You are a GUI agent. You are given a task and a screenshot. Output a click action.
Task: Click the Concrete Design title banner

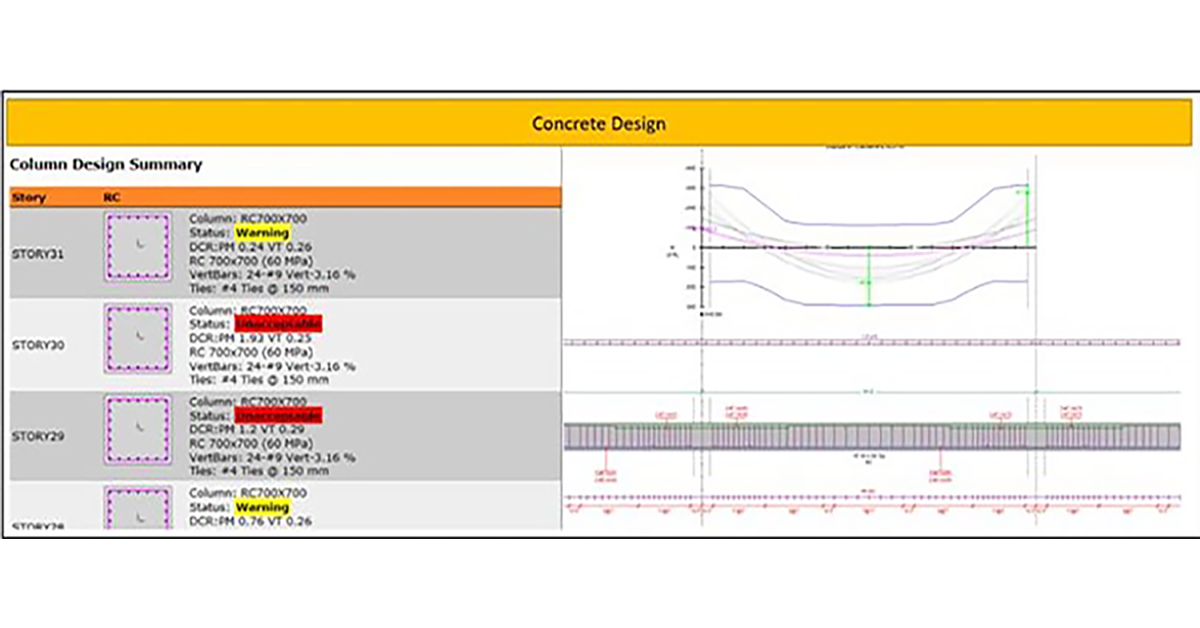(598, 124)
